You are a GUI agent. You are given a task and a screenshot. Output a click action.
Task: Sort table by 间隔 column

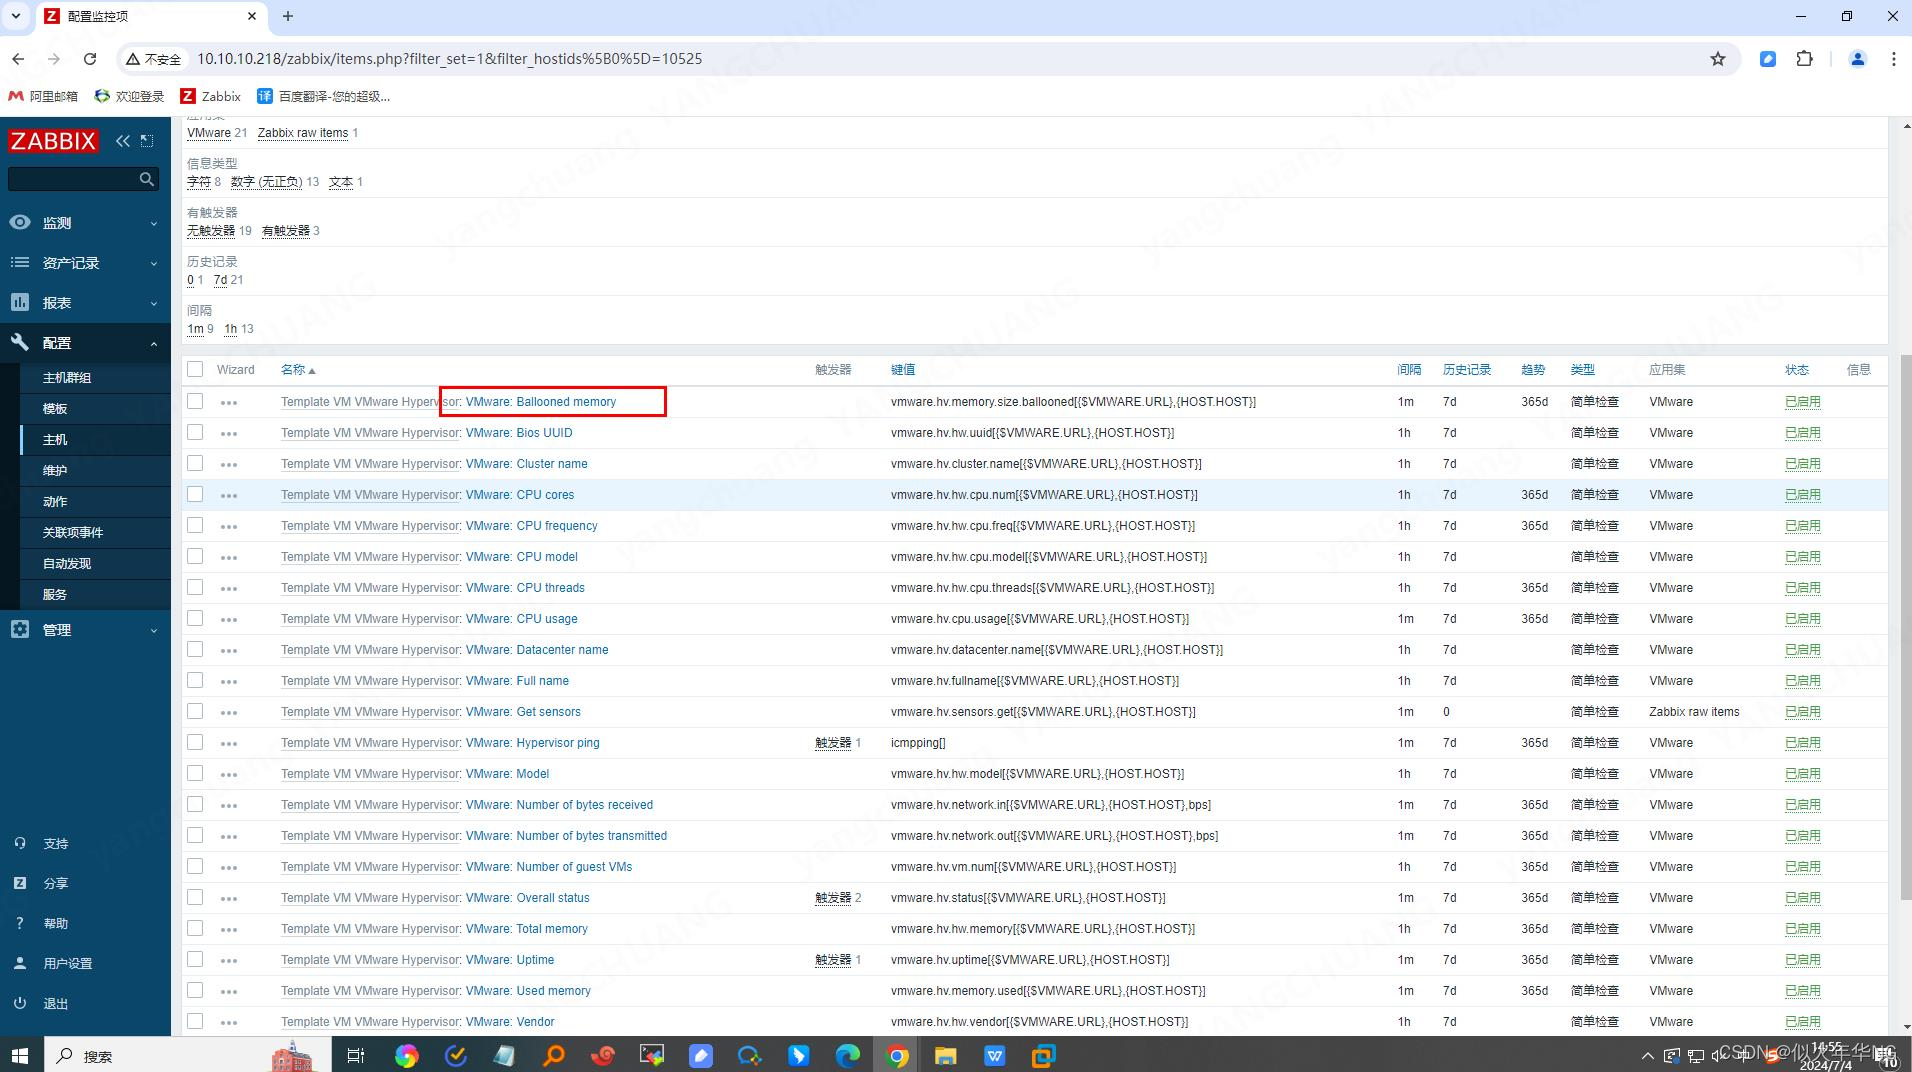(x=1409, y=370)
